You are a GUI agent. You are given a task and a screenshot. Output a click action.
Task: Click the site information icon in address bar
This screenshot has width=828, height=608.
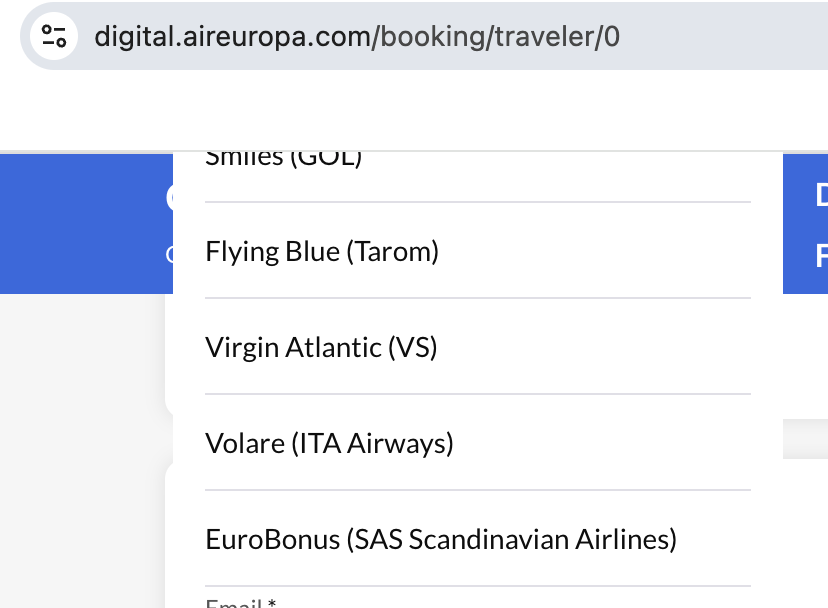click(53, 37)
